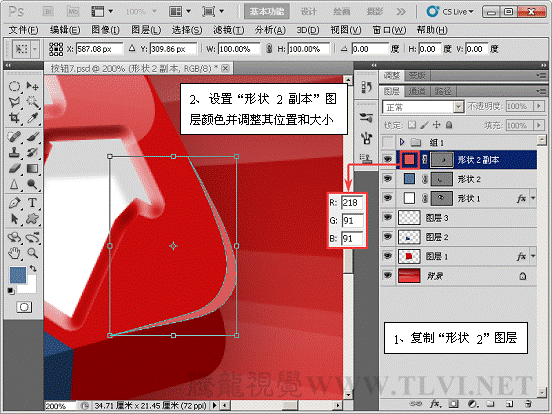Expand effects on 图层 1 layer
The width and height of the screenshot is (552, 414).
coord(533,256)
